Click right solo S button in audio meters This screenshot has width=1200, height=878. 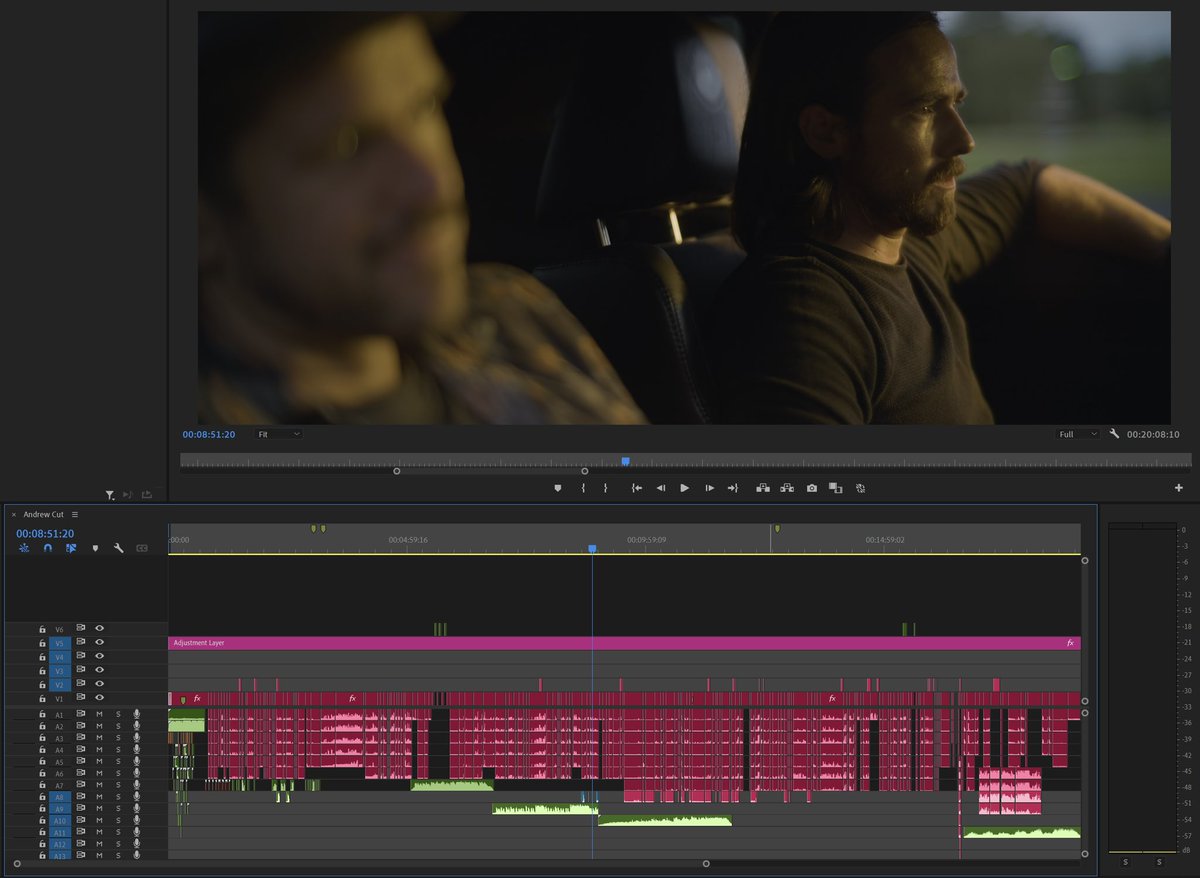click(x=1159, y=861)
